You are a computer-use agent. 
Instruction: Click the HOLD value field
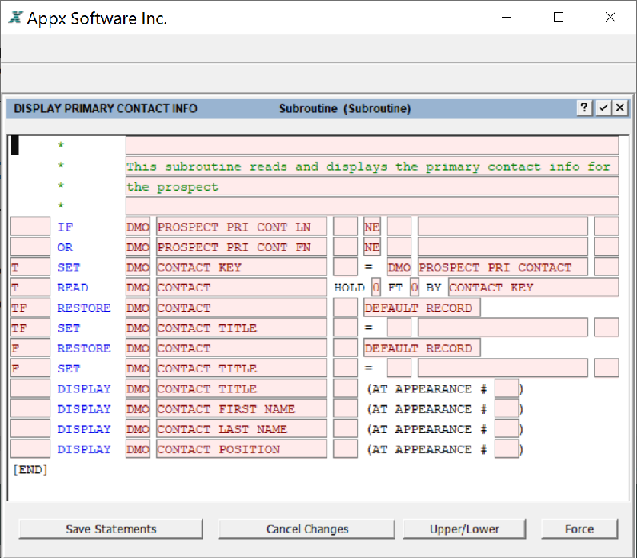[x=376, y=287]
